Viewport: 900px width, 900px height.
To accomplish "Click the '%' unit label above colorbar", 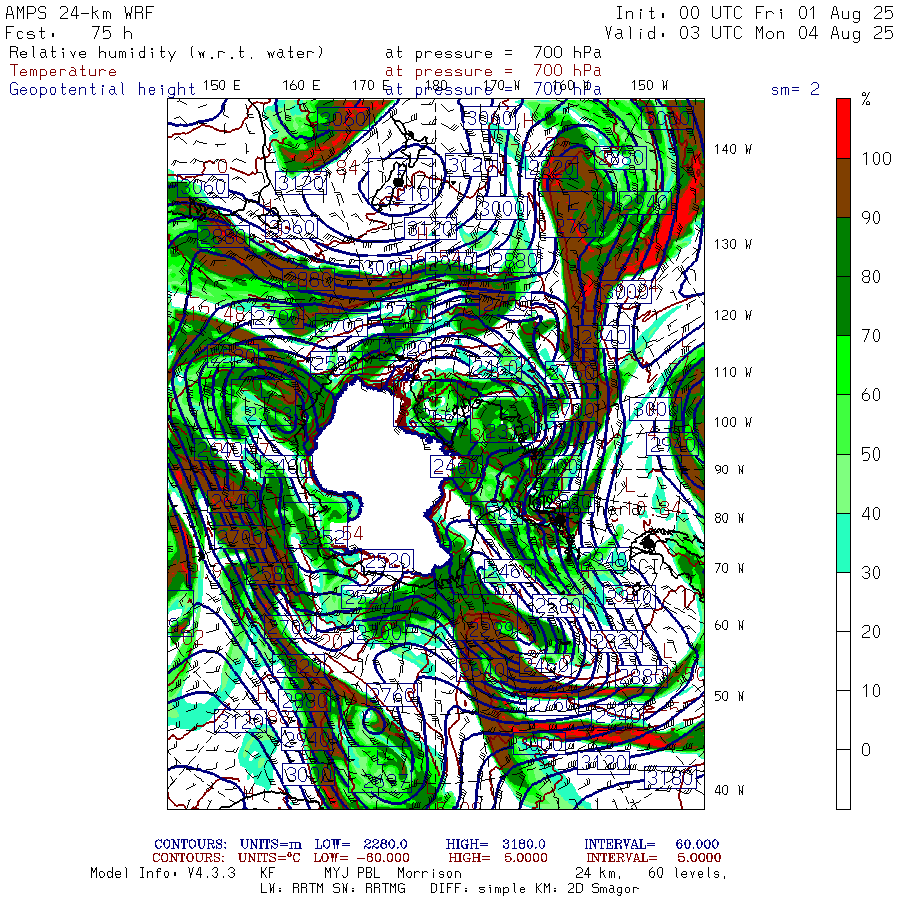I will [866, 99].
